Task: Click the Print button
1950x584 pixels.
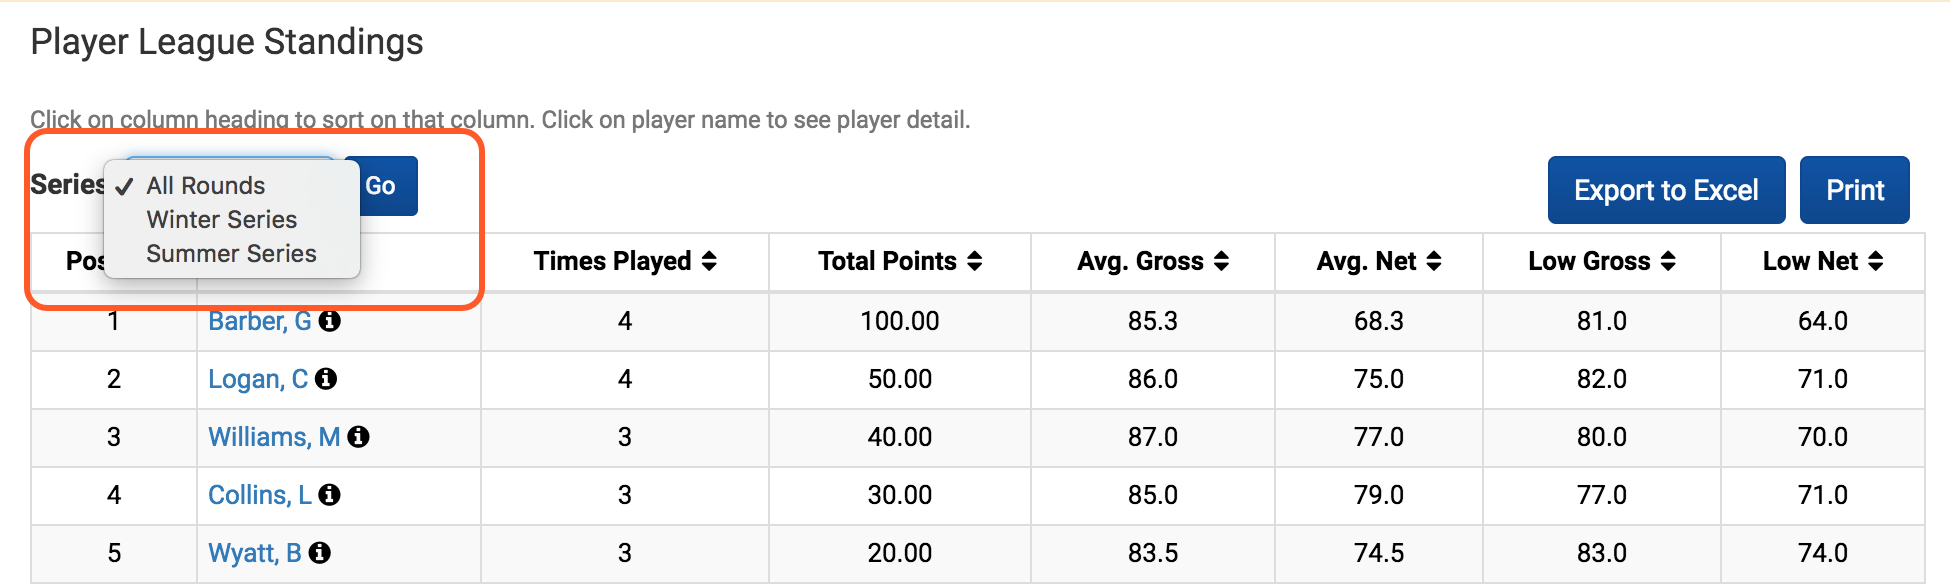Action: (1855, 190)
